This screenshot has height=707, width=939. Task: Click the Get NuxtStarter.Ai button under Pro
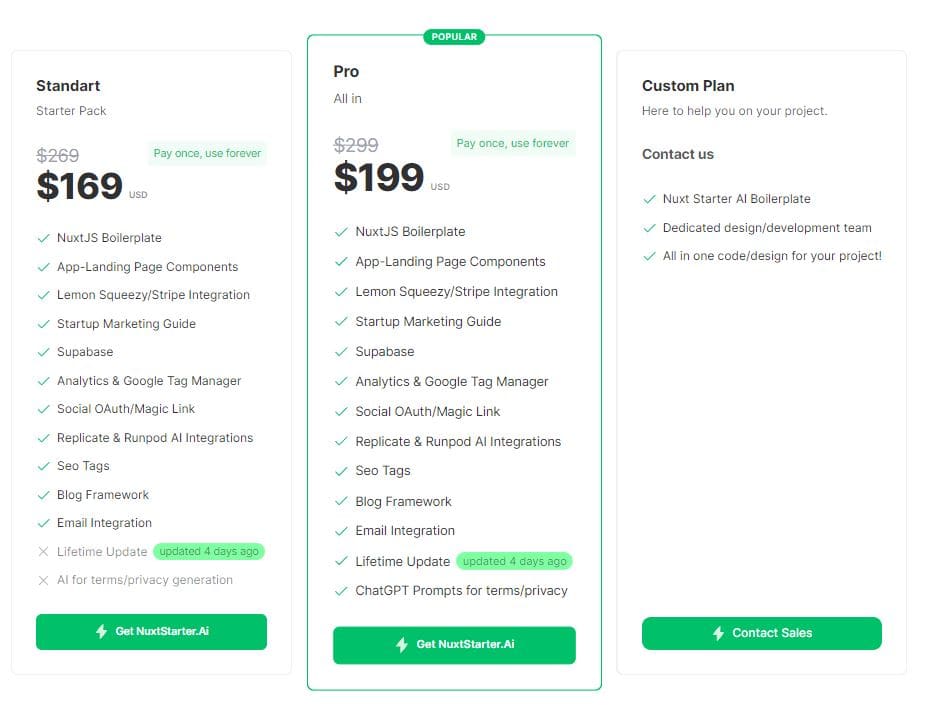pyautogui.click(x=454, y=645)
